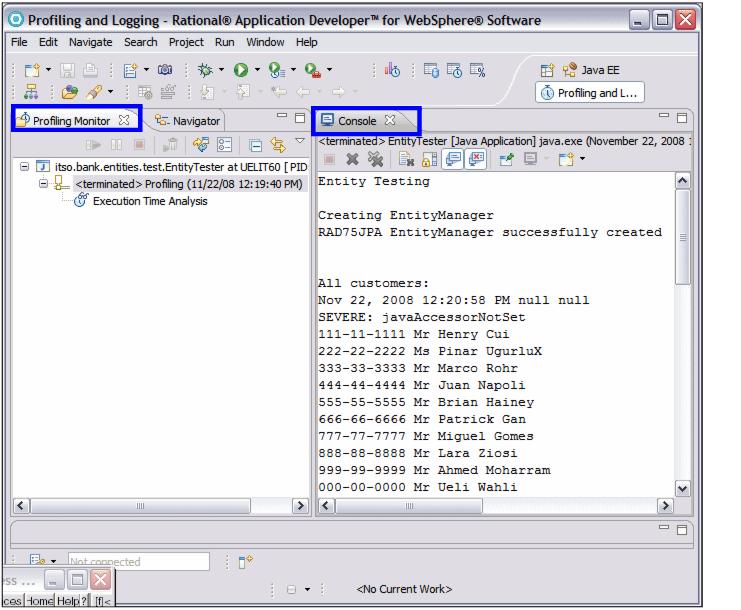The height and width of the screenshot is (610, 741).
Task: Close the Console view tab
Action: tap(390, 120)
